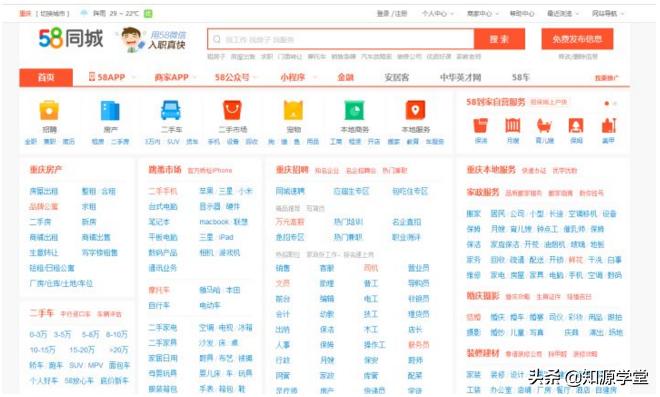Open the 登录/注册 link
The height and width of the screenshot is (397, 660).
point(392,13)
